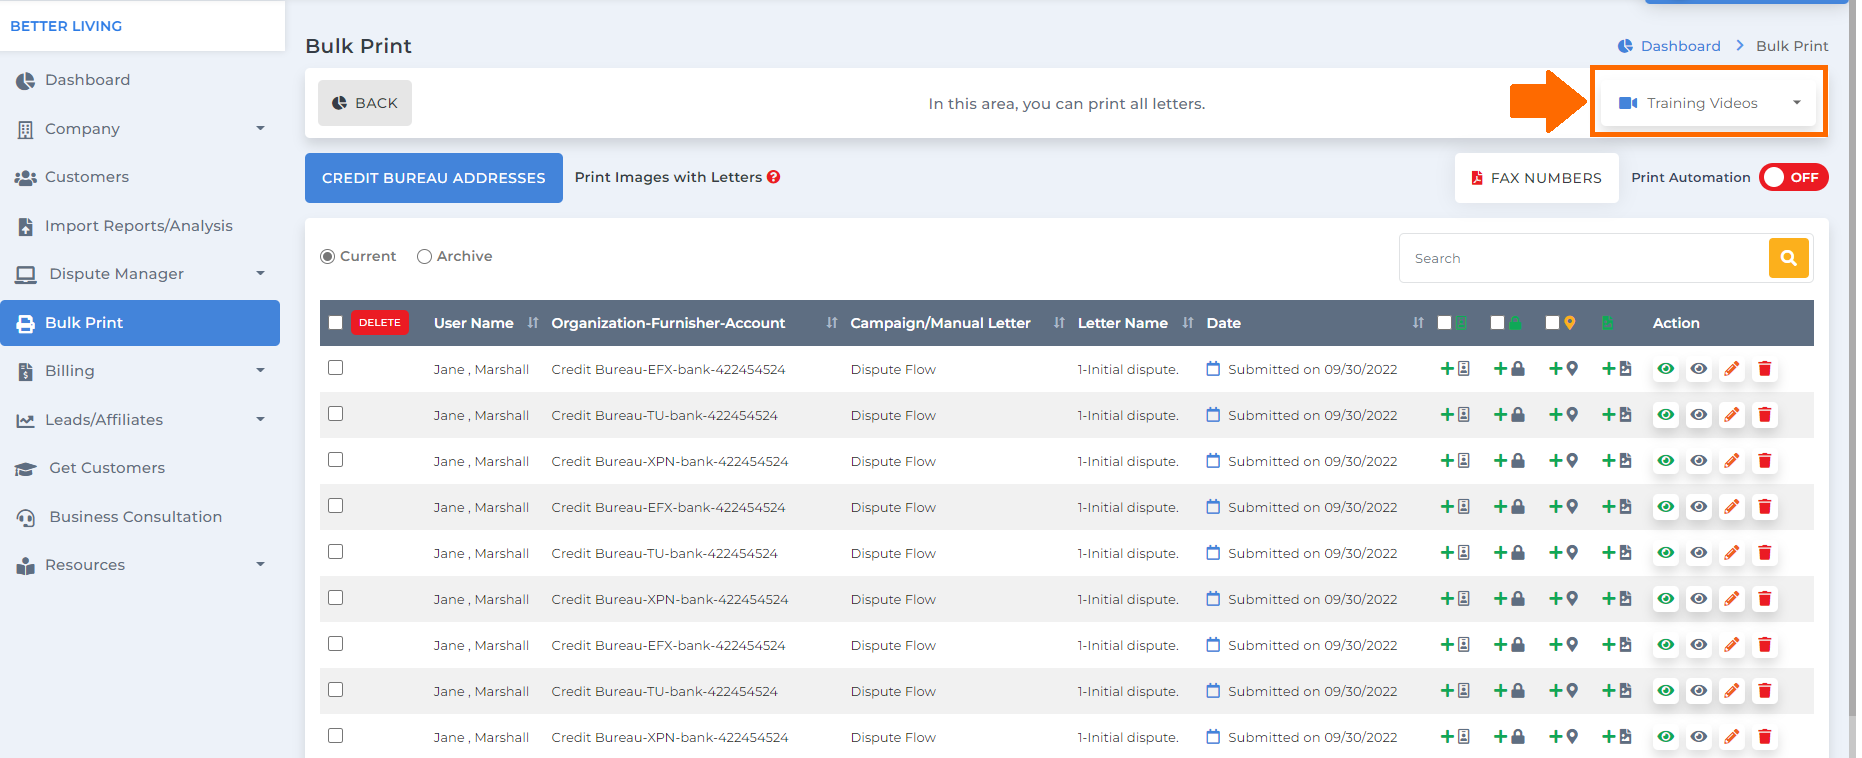Select Bulk Print in sidebar

[140, 323]
